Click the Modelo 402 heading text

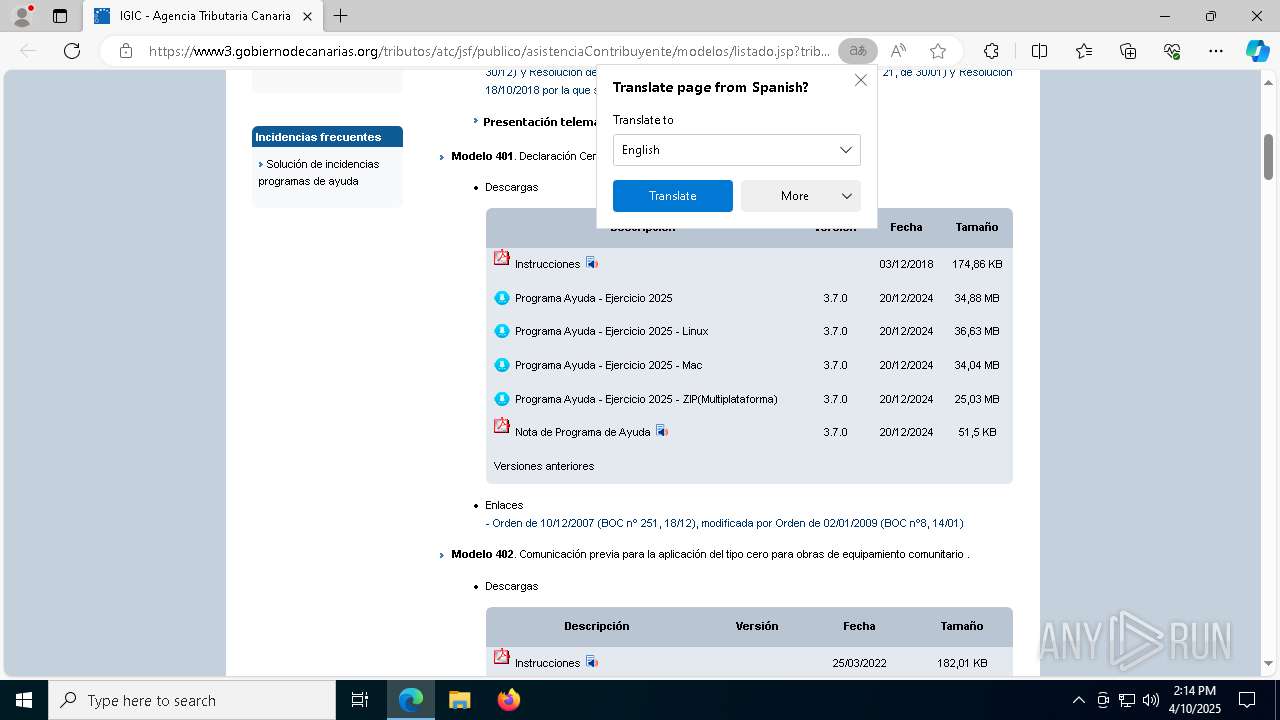[482, 554]
